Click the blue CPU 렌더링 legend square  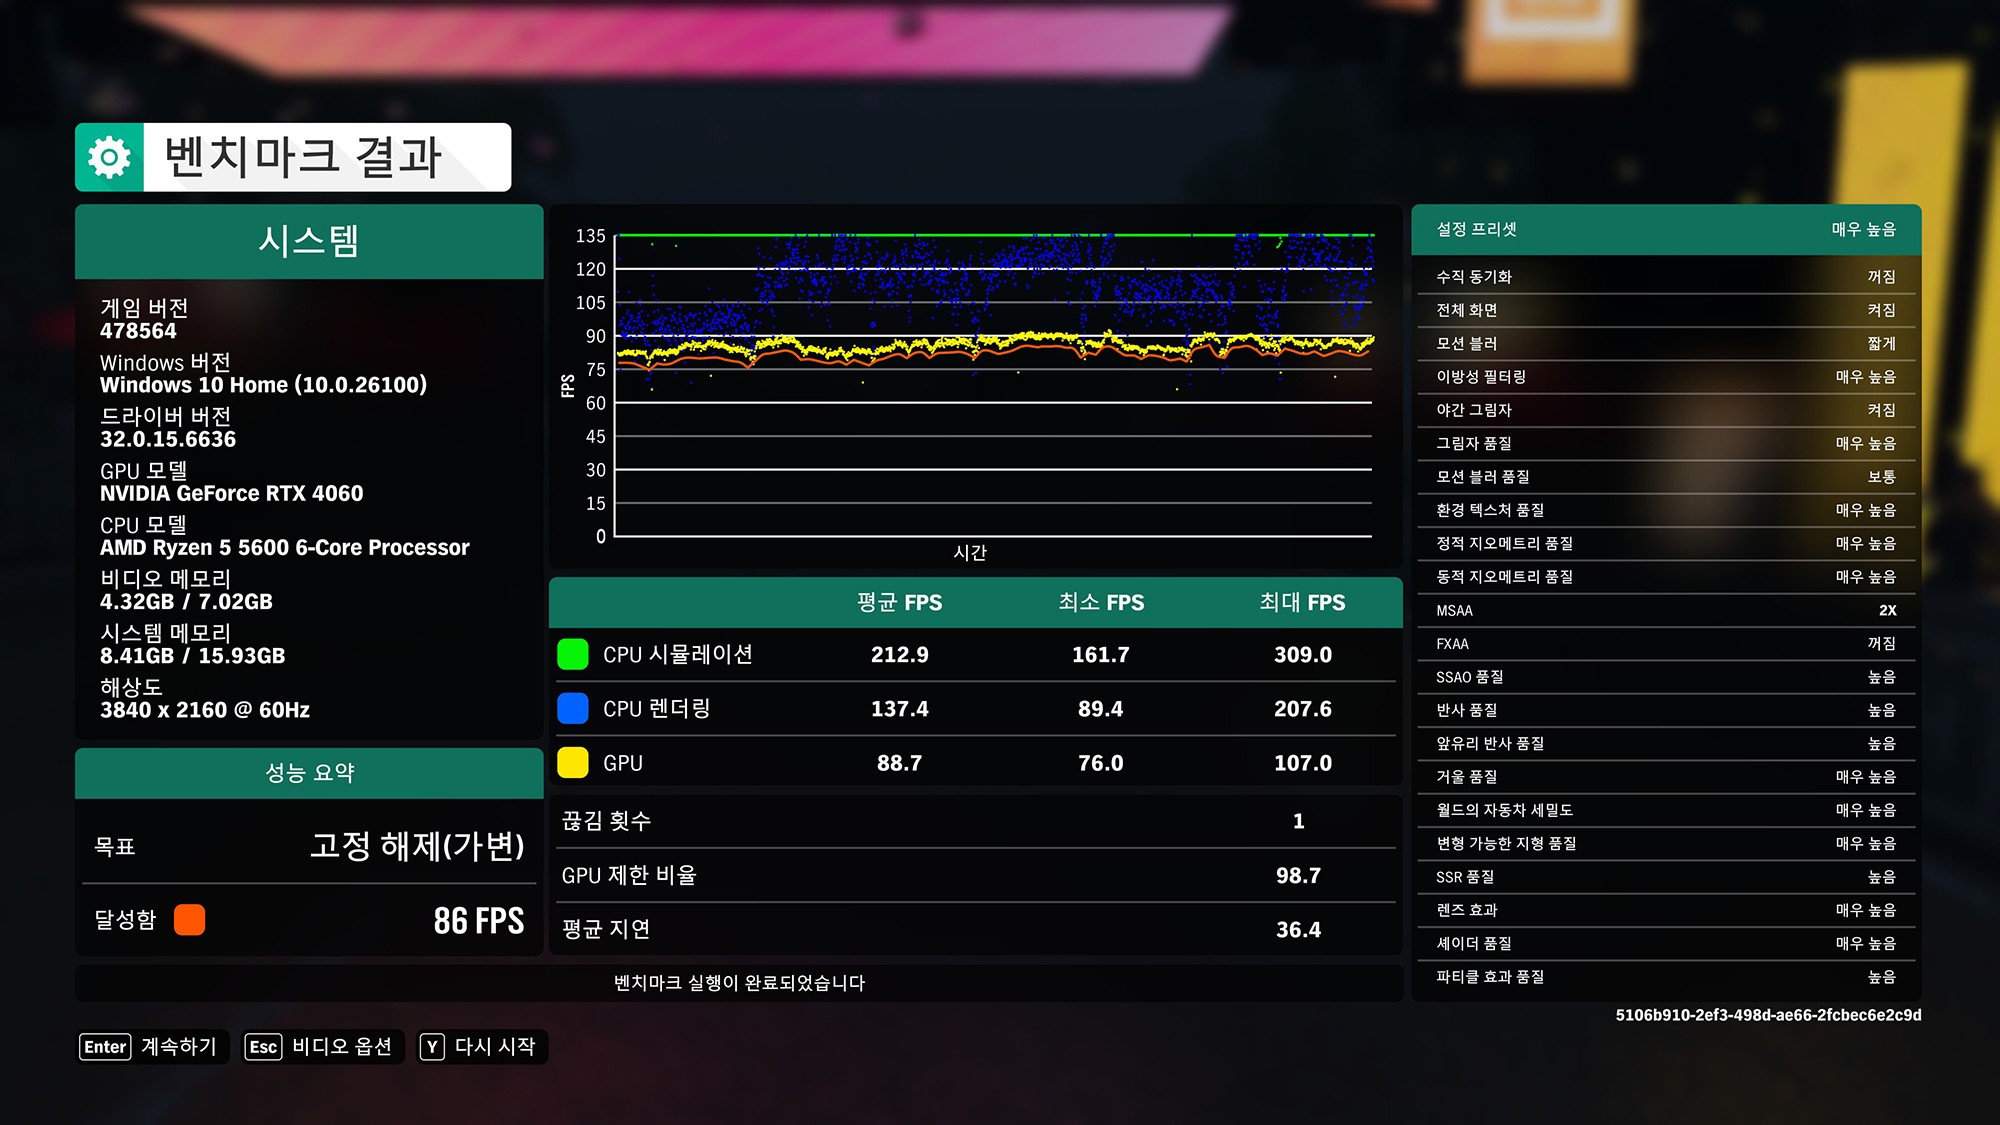(572, 709)
